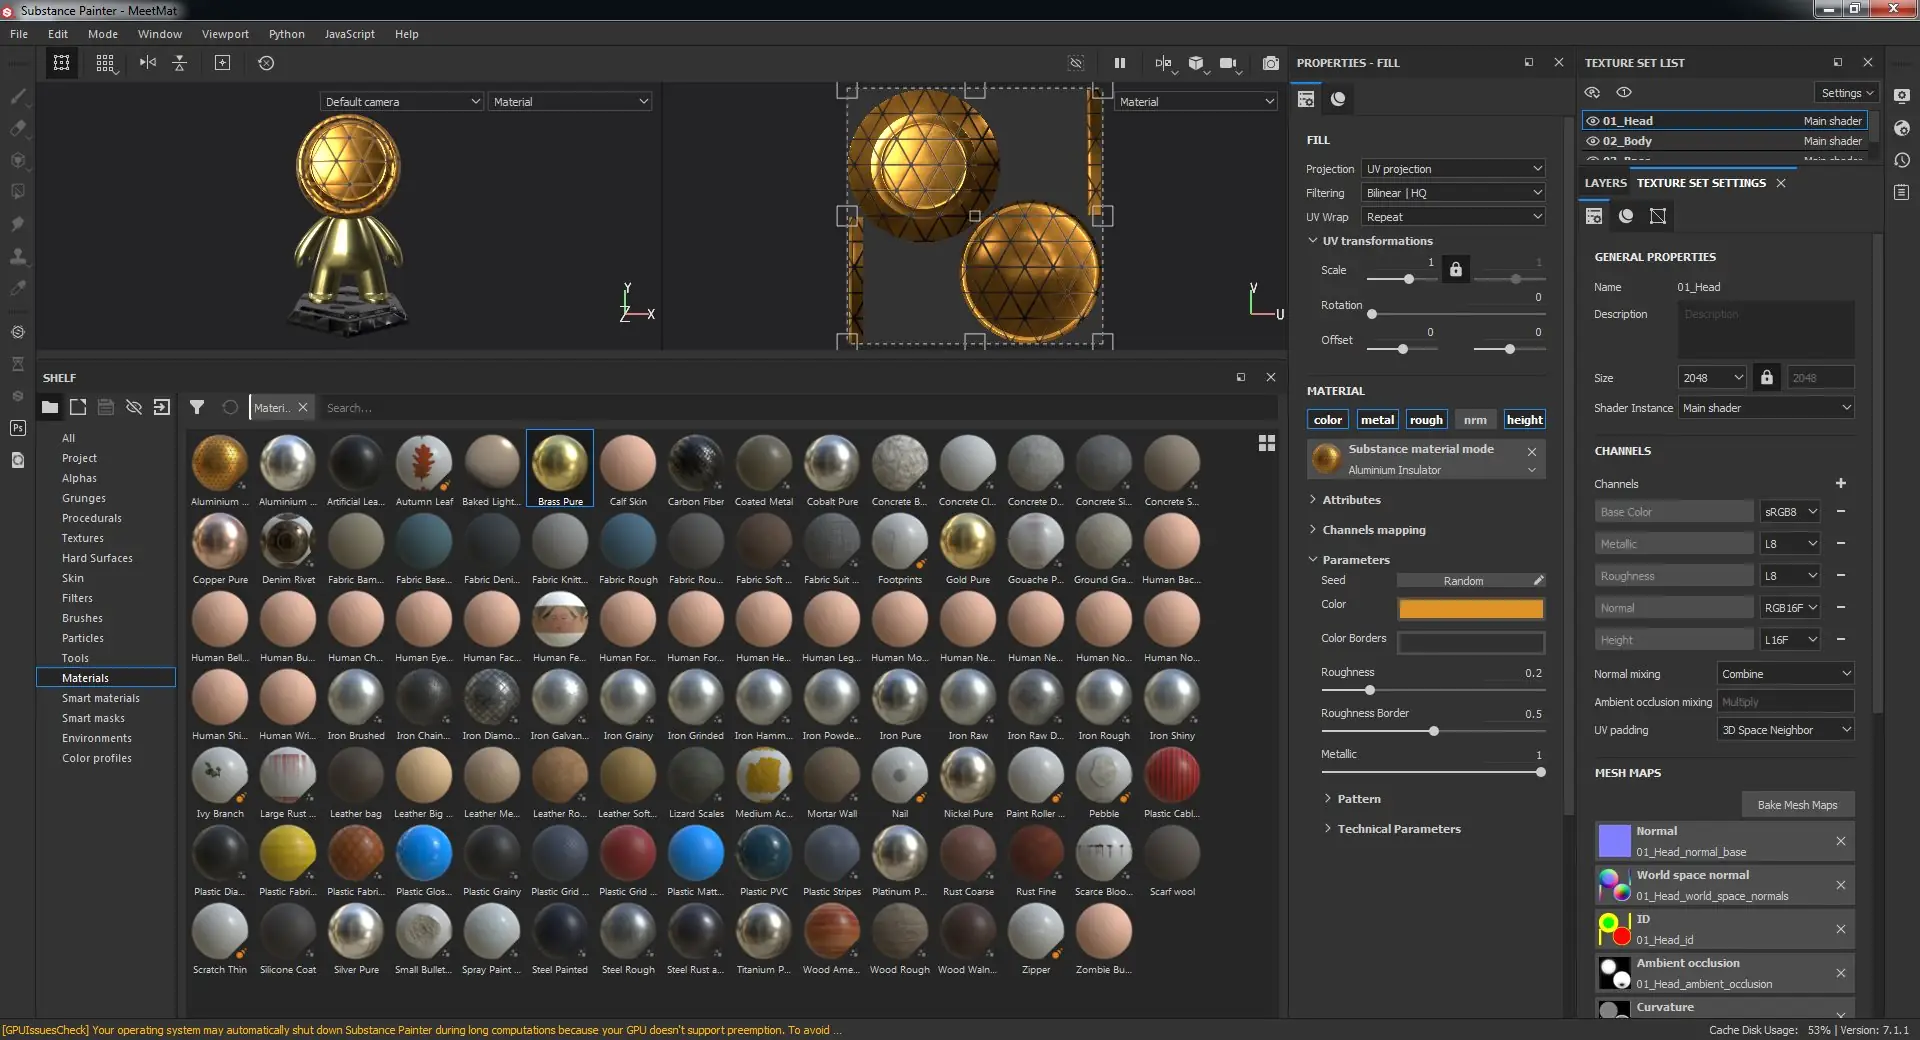
Task: Open the Normal mixing Combine dropdown
Action: [1785, 674]
